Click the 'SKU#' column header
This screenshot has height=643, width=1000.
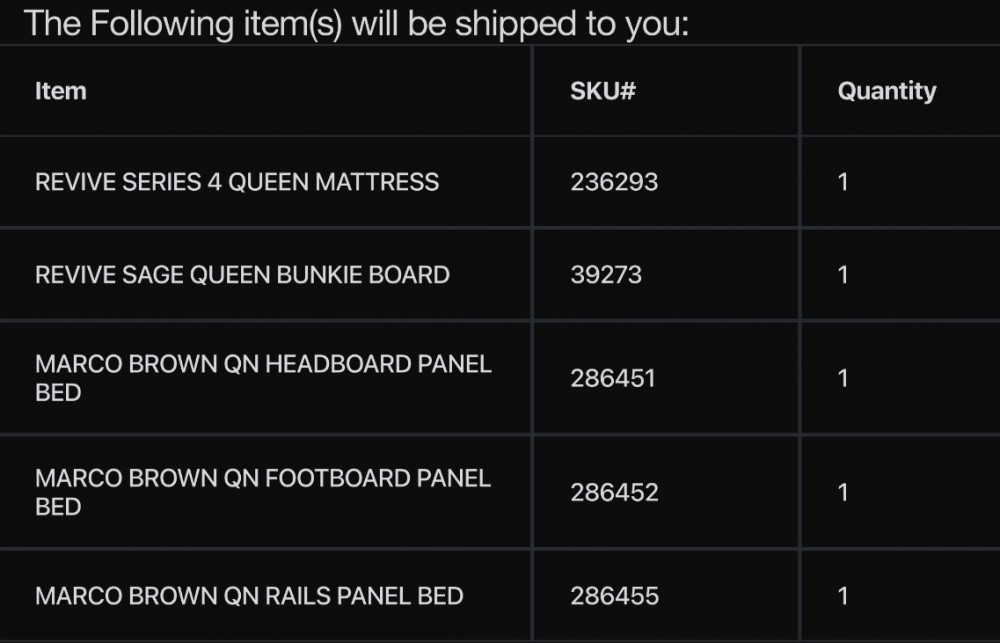(x=603, y=91)
